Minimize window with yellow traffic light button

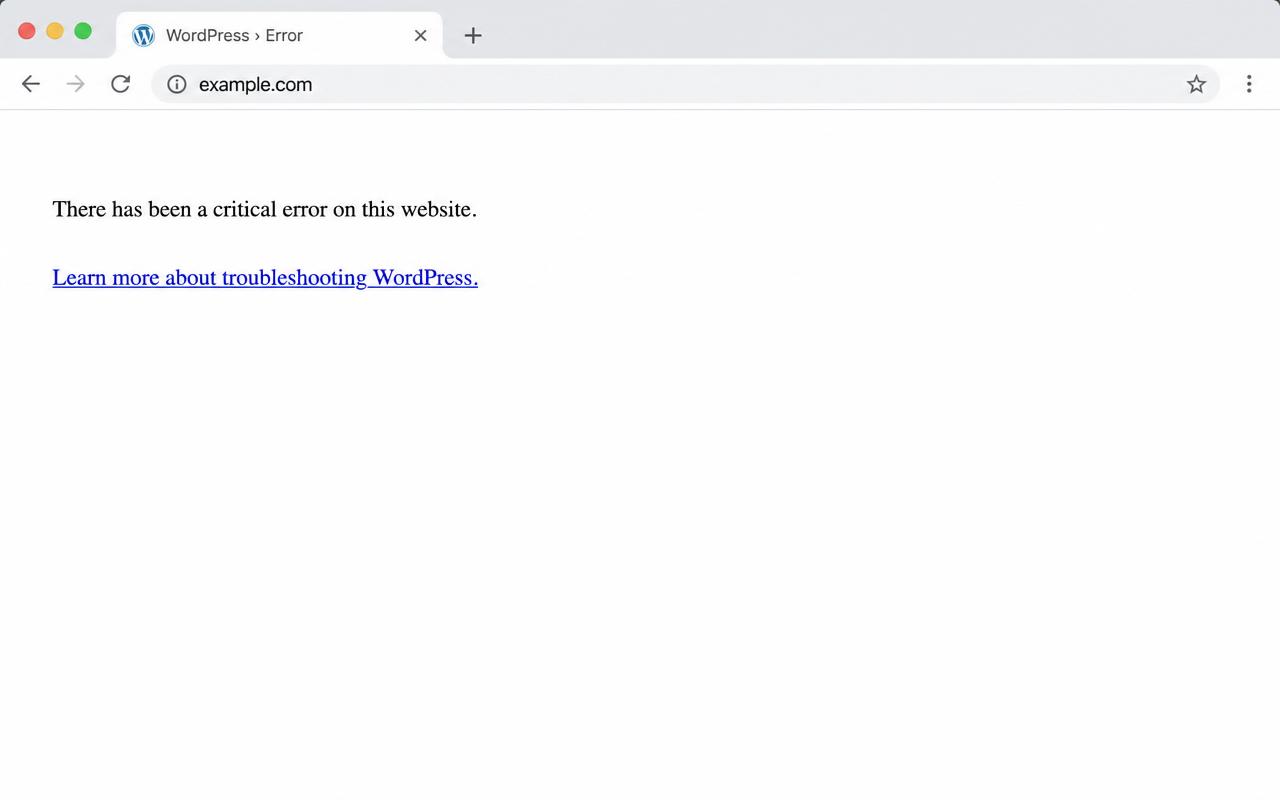(55, 31)
